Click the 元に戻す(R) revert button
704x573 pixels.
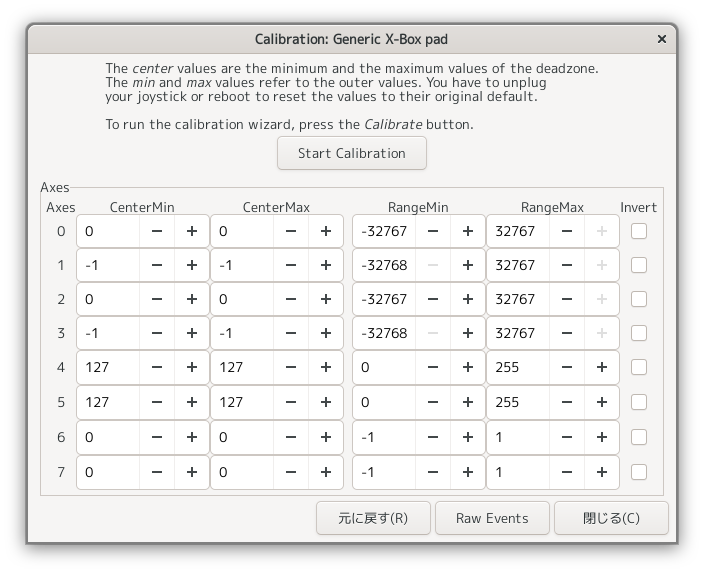click(373, 518)
